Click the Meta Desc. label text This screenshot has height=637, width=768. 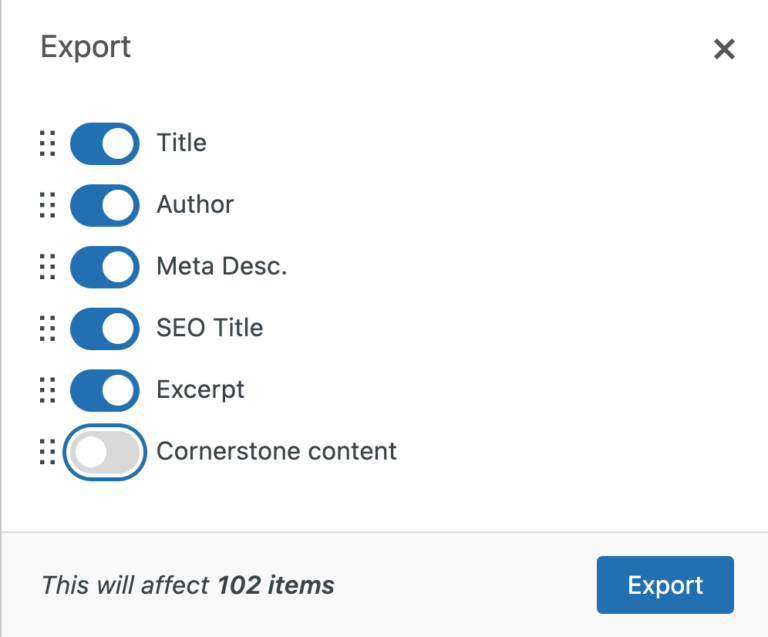coord(222,267)
